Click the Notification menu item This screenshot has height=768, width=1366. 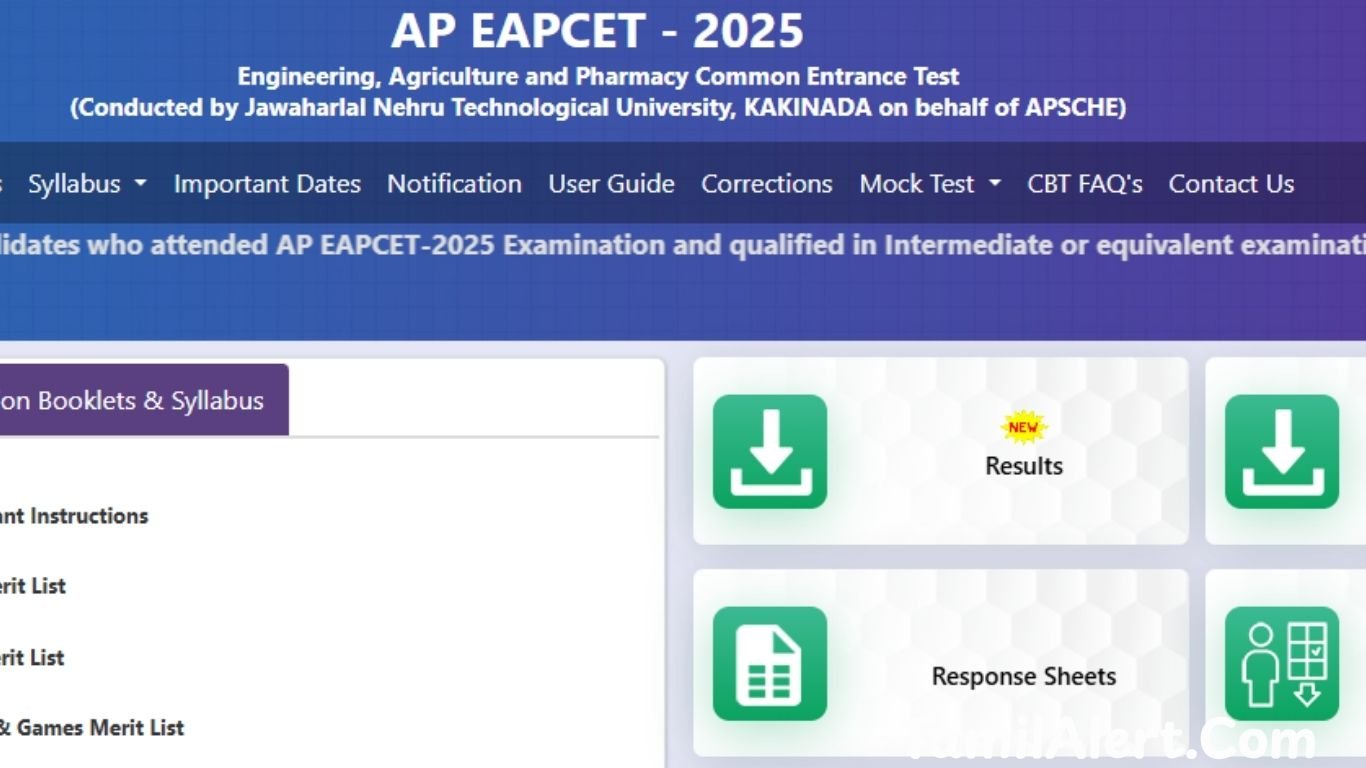(x=454, y=183)
